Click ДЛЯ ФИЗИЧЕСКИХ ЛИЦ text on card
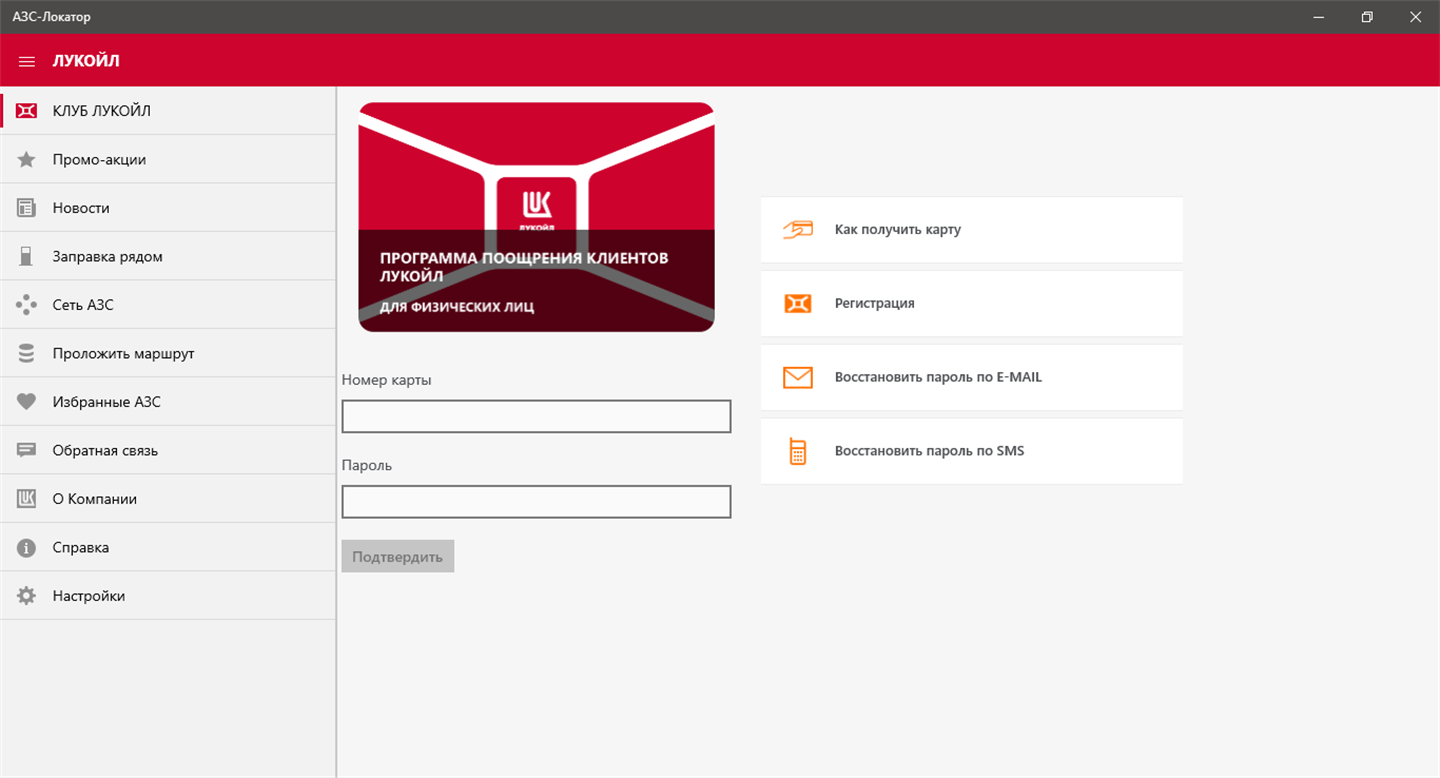 coord(457,307)
